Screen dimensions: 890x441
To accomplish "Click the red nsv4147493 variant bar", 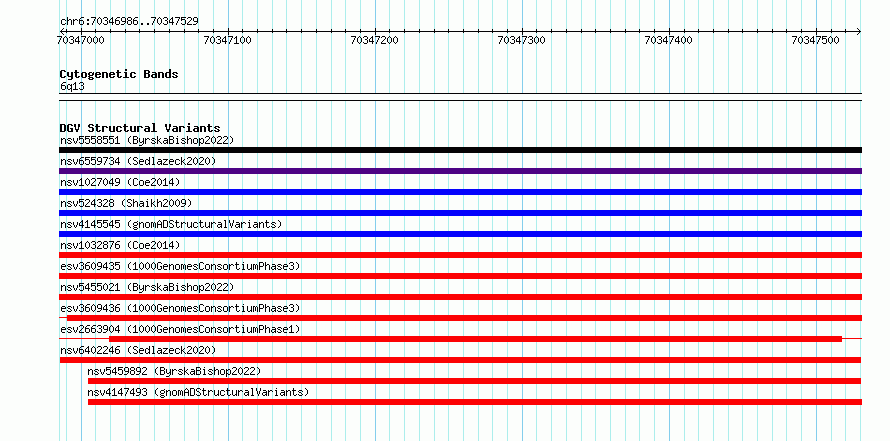I will [475, 402].
